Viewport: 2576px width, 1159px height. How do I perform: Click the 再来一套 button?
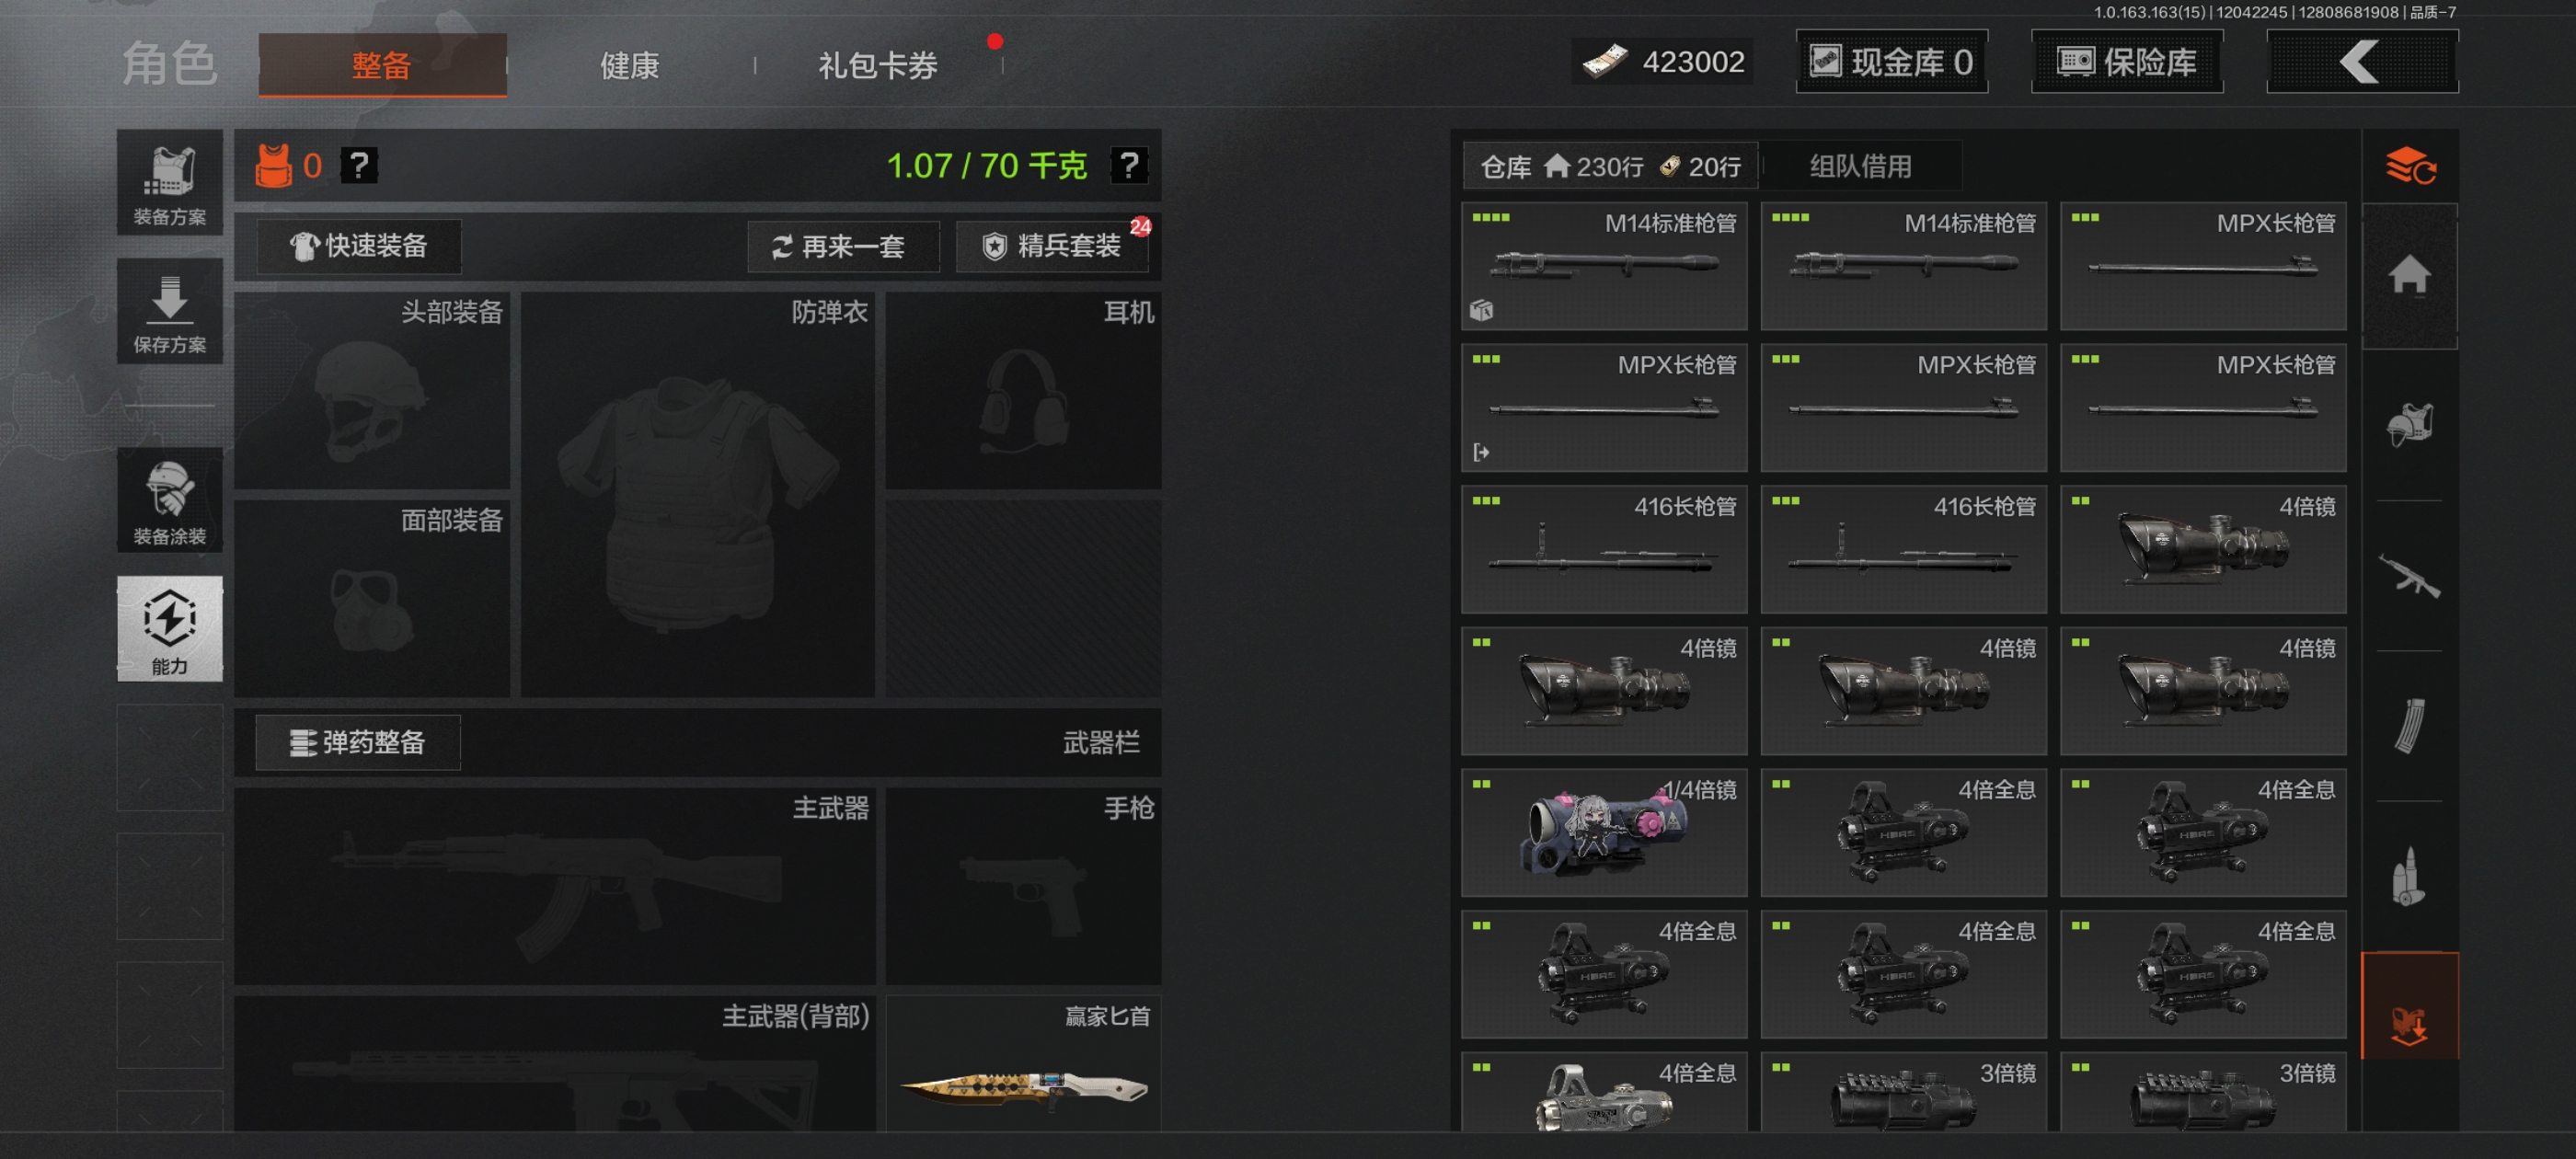(x=843, y=246)
